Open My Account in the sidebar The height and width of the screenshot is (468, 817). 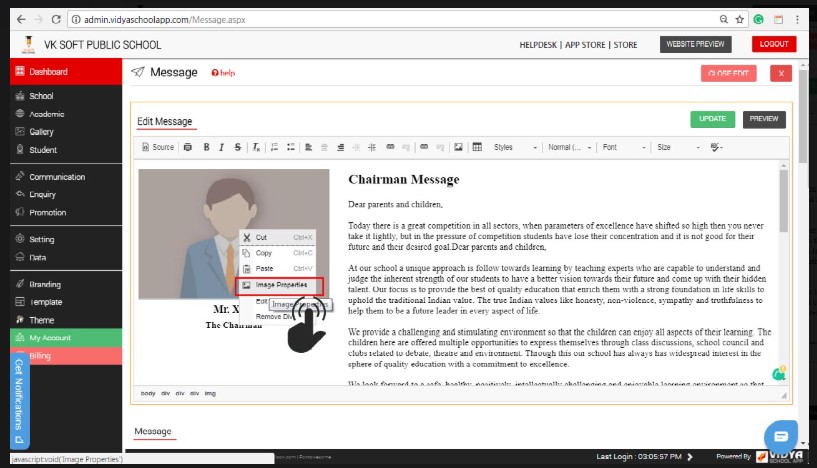coord(66,338)
